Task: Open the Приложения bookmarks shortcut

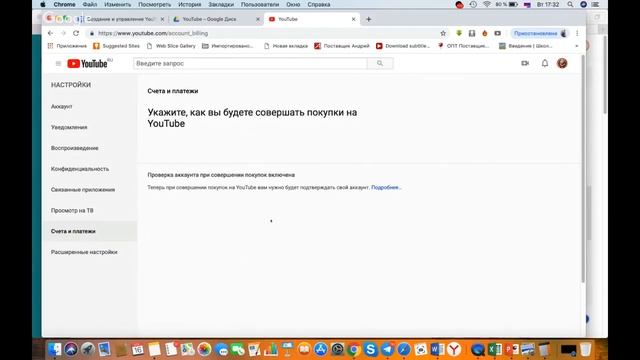Action: [x=67, y=46]
